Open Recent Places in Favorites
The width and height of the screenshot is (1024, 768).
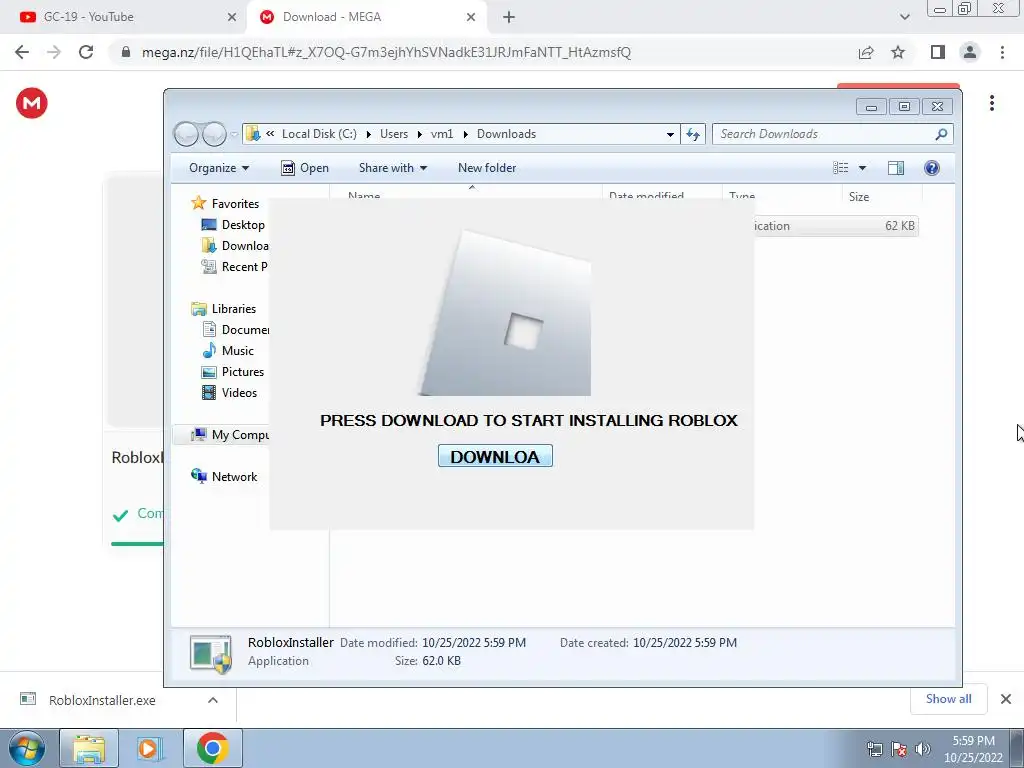235,266
